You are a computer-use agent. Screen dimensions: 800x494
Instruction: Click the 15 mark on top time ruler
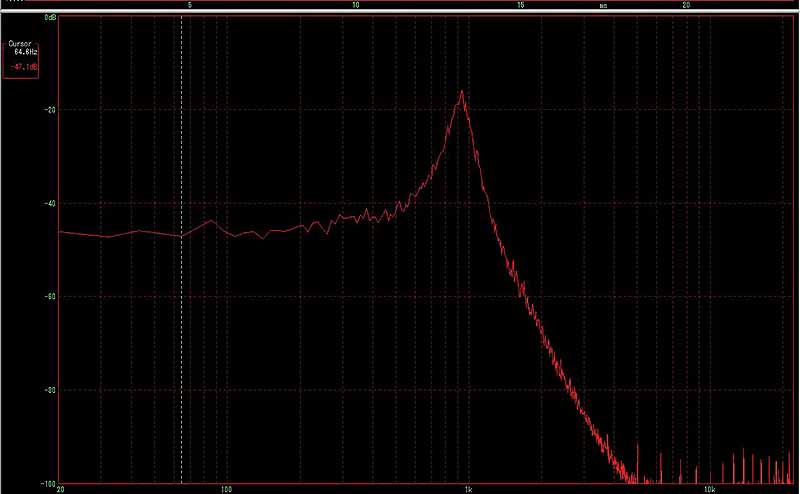(x=520, y=5)
